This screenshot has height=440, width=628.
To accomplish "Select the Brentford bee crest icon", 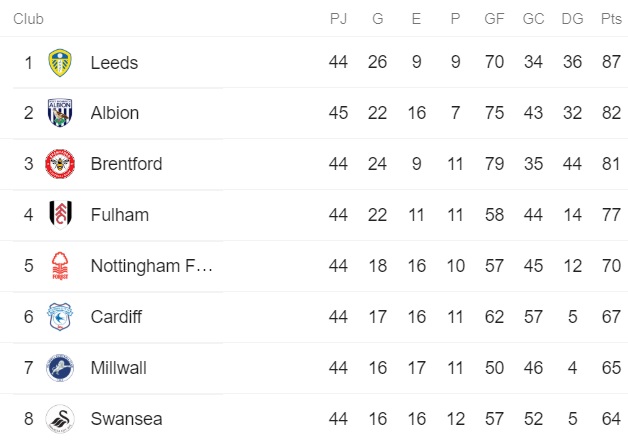I will pos(60,164).
